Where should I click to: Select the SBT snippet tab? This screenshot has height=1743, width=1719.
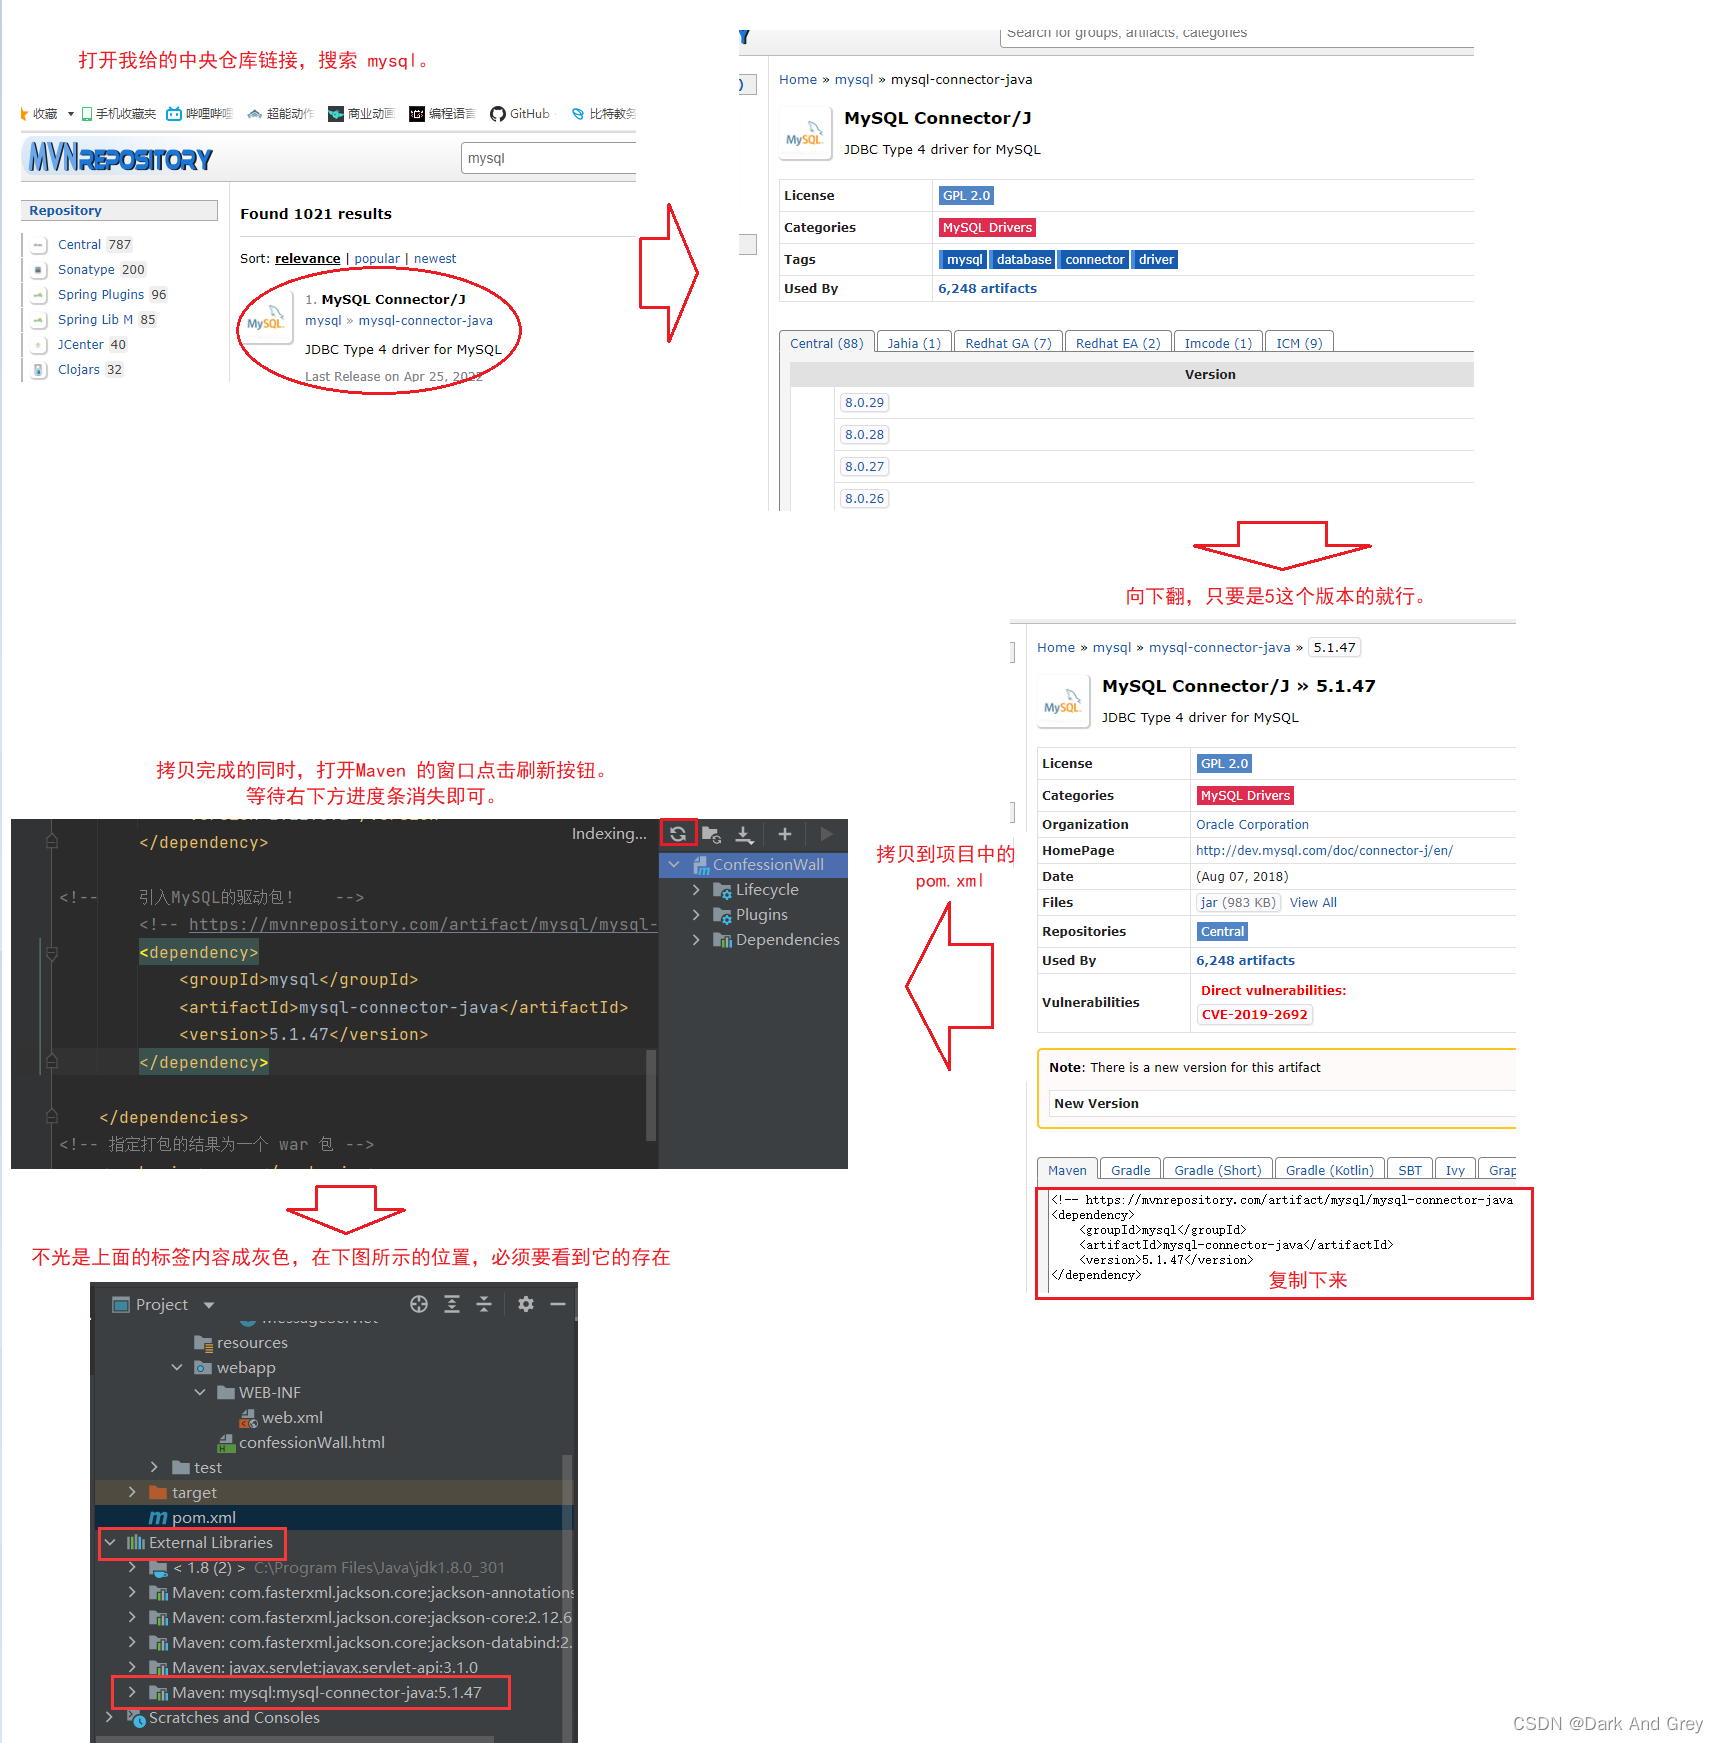pos(1410,1170)
